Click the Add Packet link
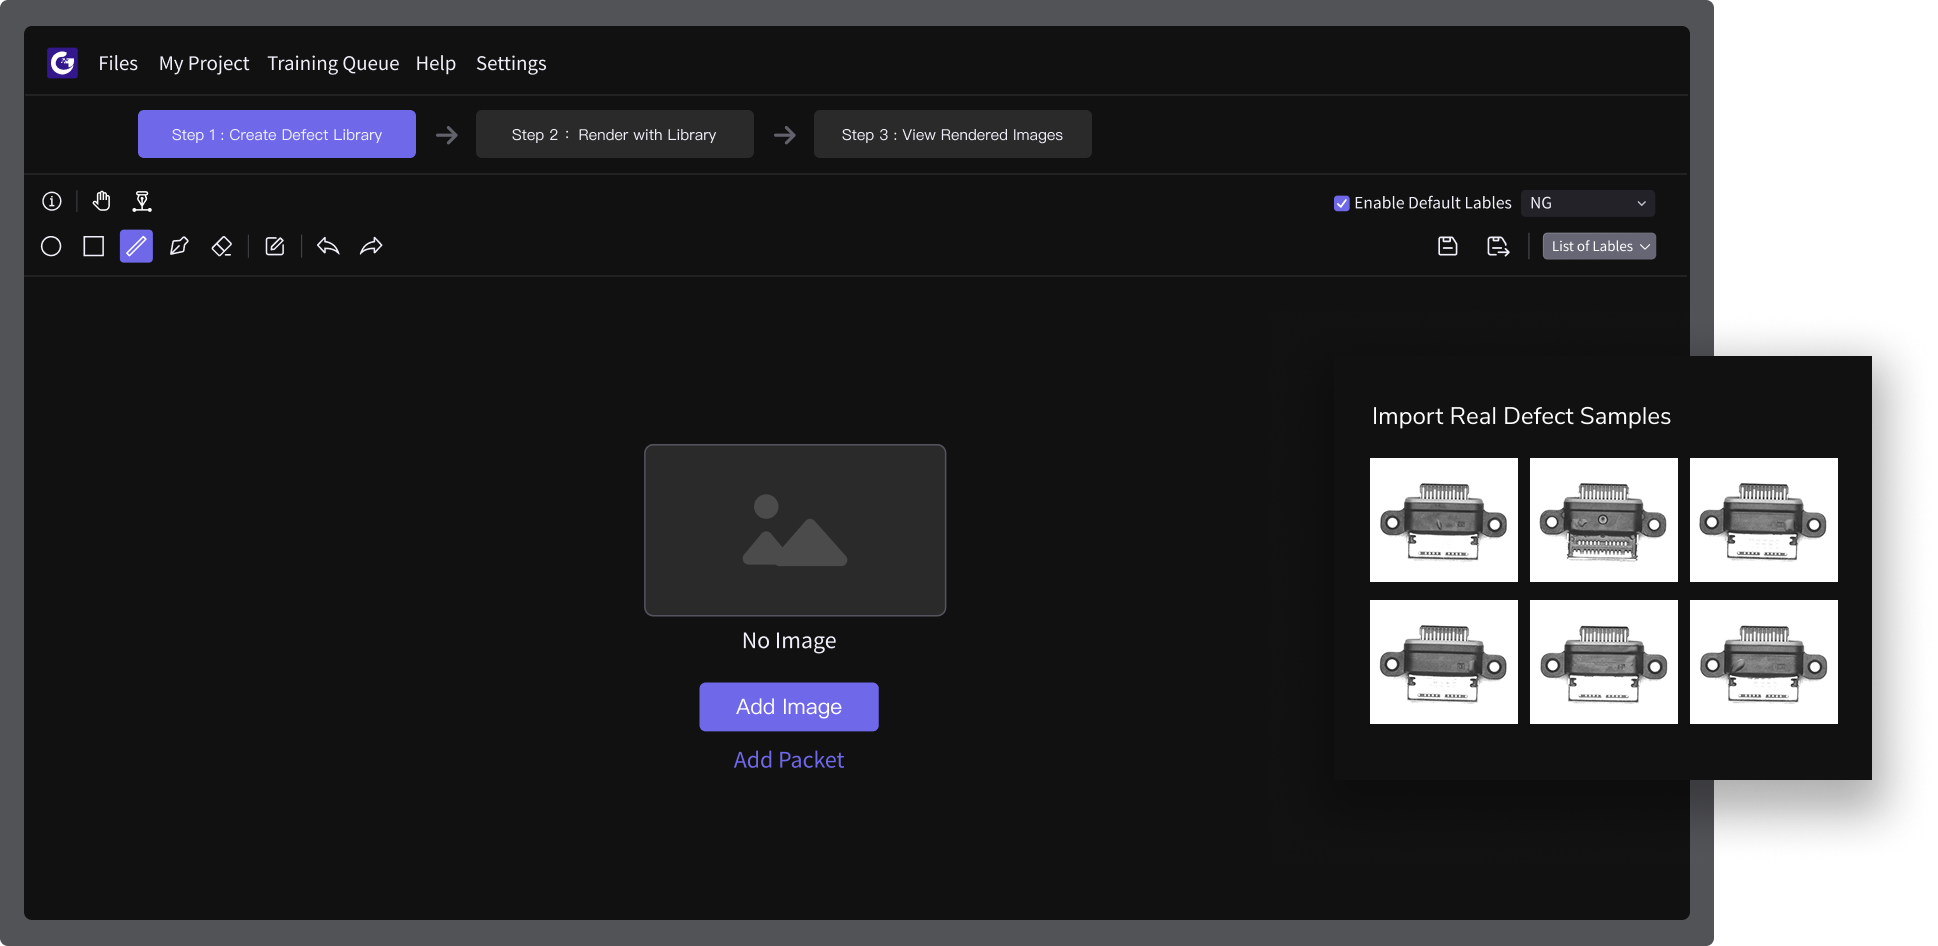The image size is (1938, 946). pos(789,760)
